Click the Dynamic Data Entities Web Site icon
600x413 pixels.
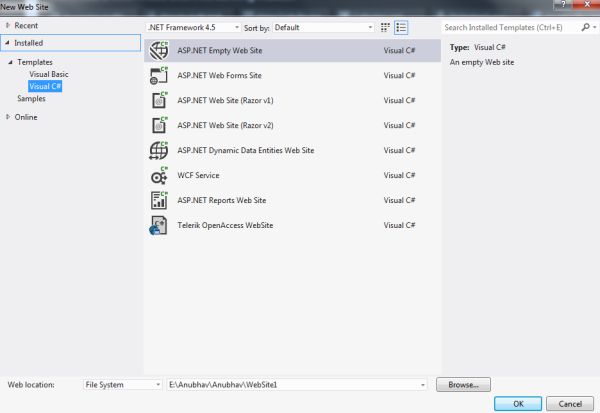pyautogui.click(x=159, y=150)
